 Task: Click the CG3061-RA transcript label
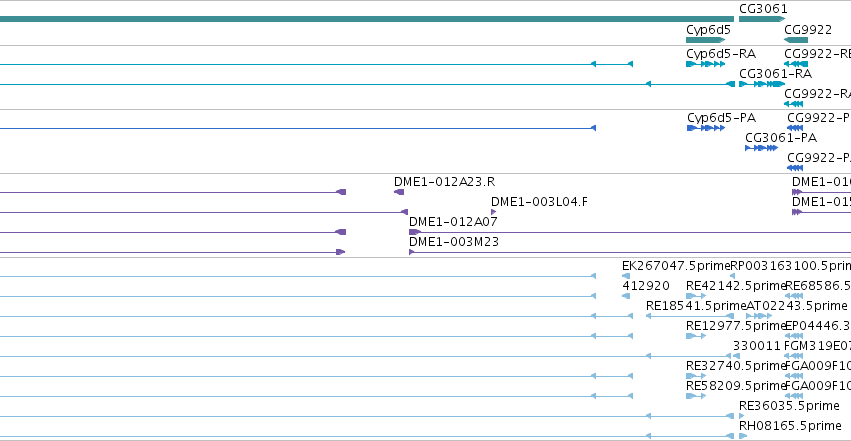776,73
